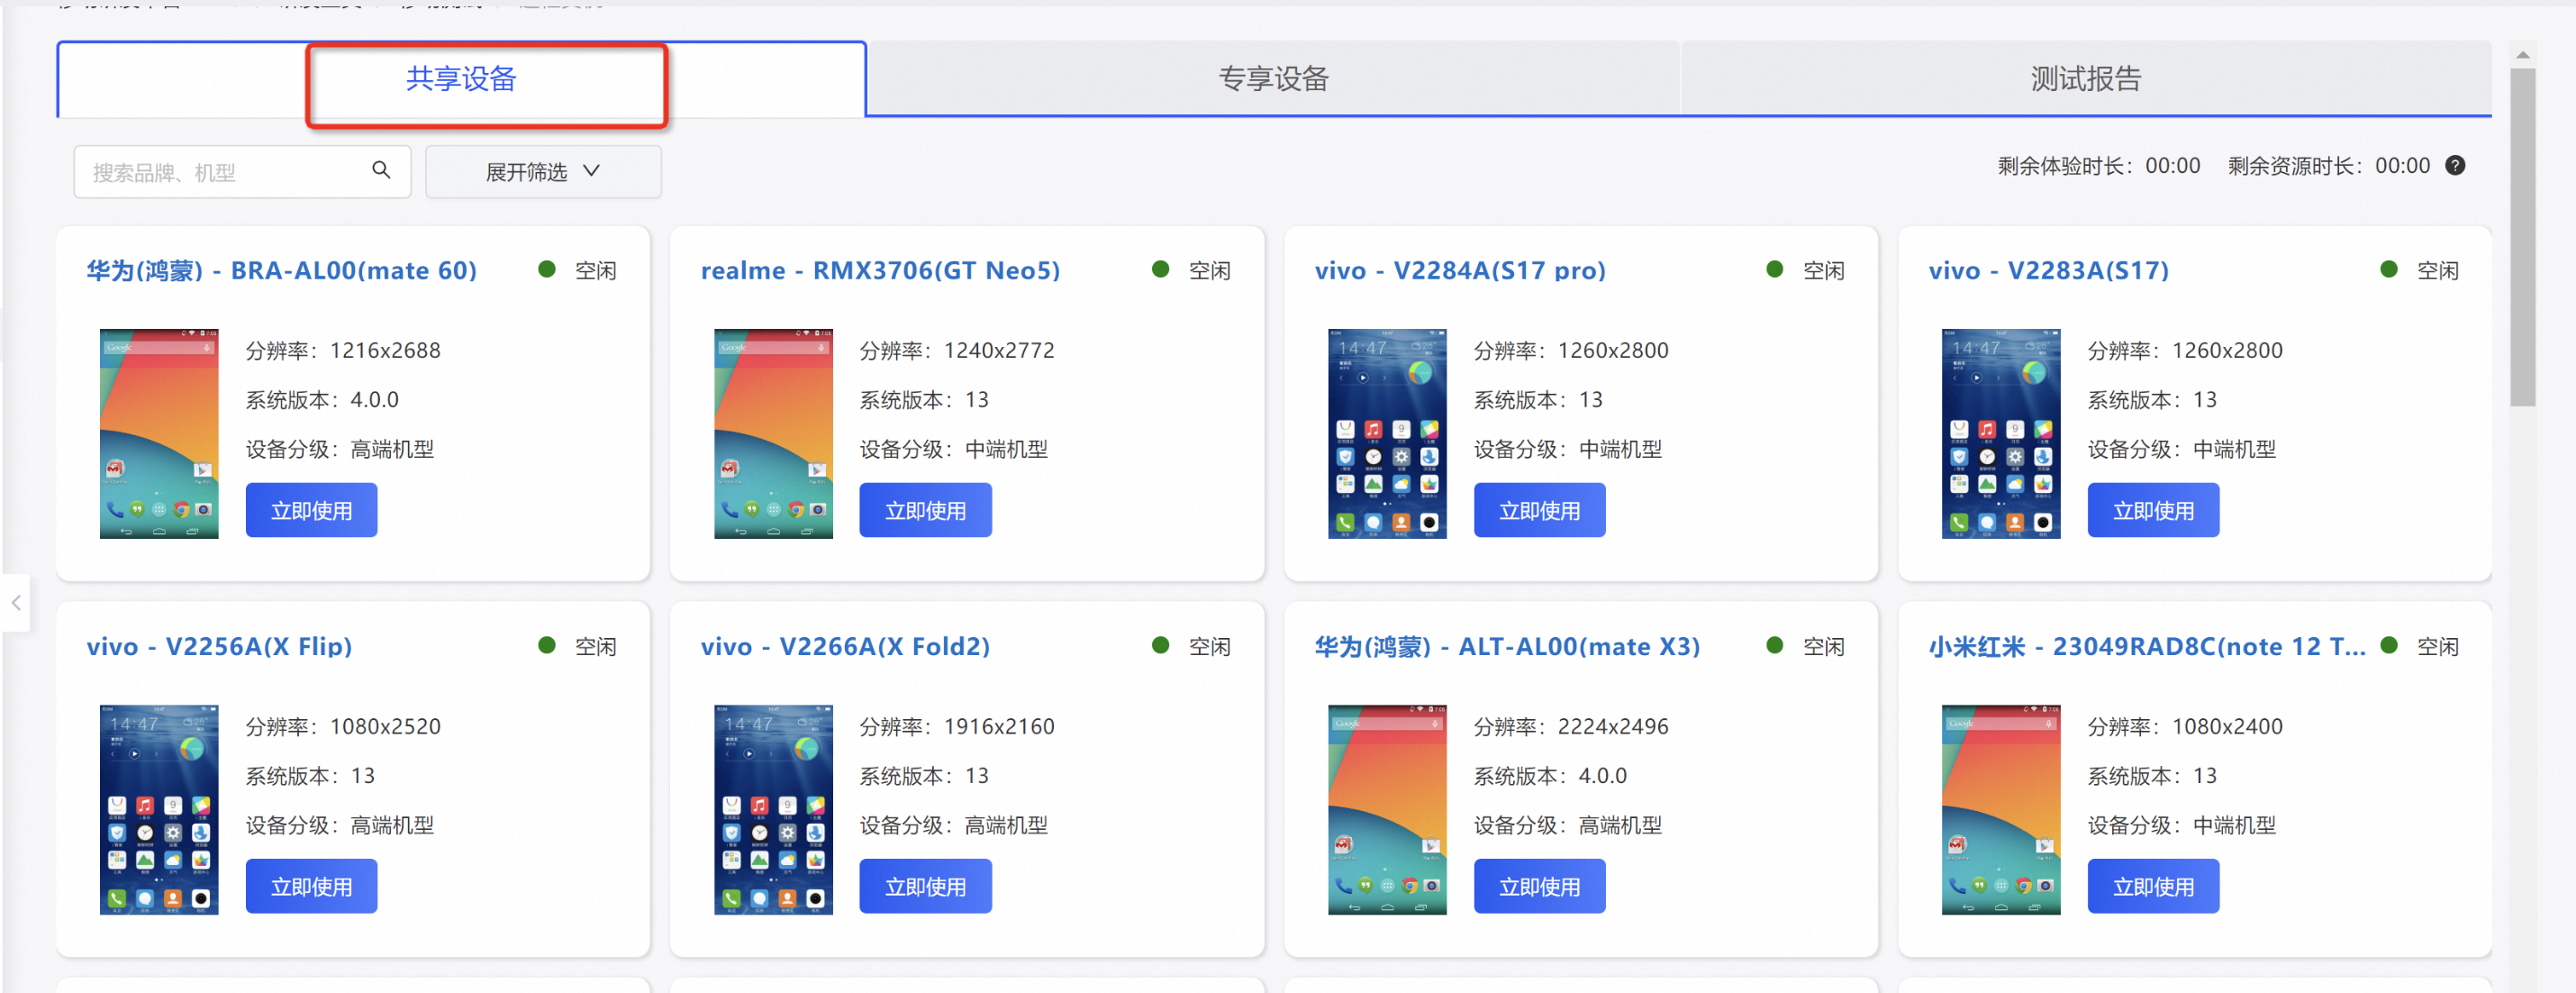This screenshot has height=993, width=2576.
Task: Open the realme RMX3706(GT Neo5) device title
Action: point(880,270)
